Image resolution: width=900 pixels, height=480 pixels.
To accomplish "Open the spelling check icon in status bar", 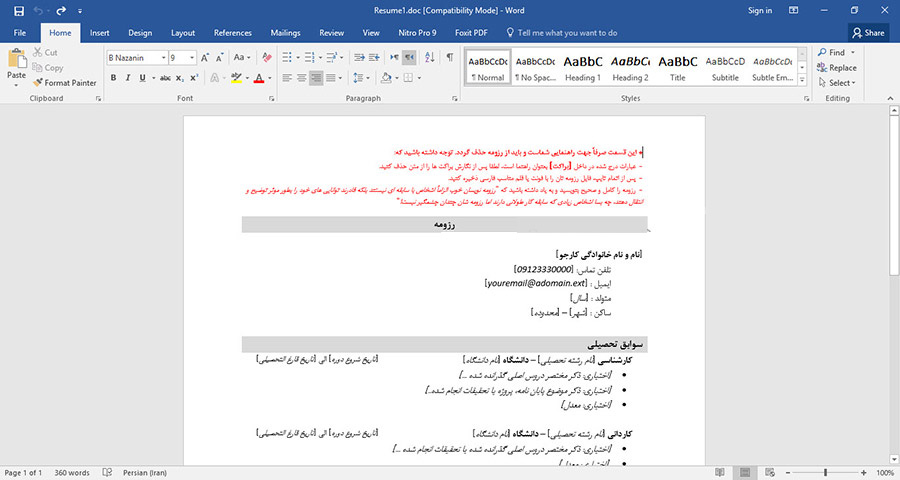I will [107, 473].
